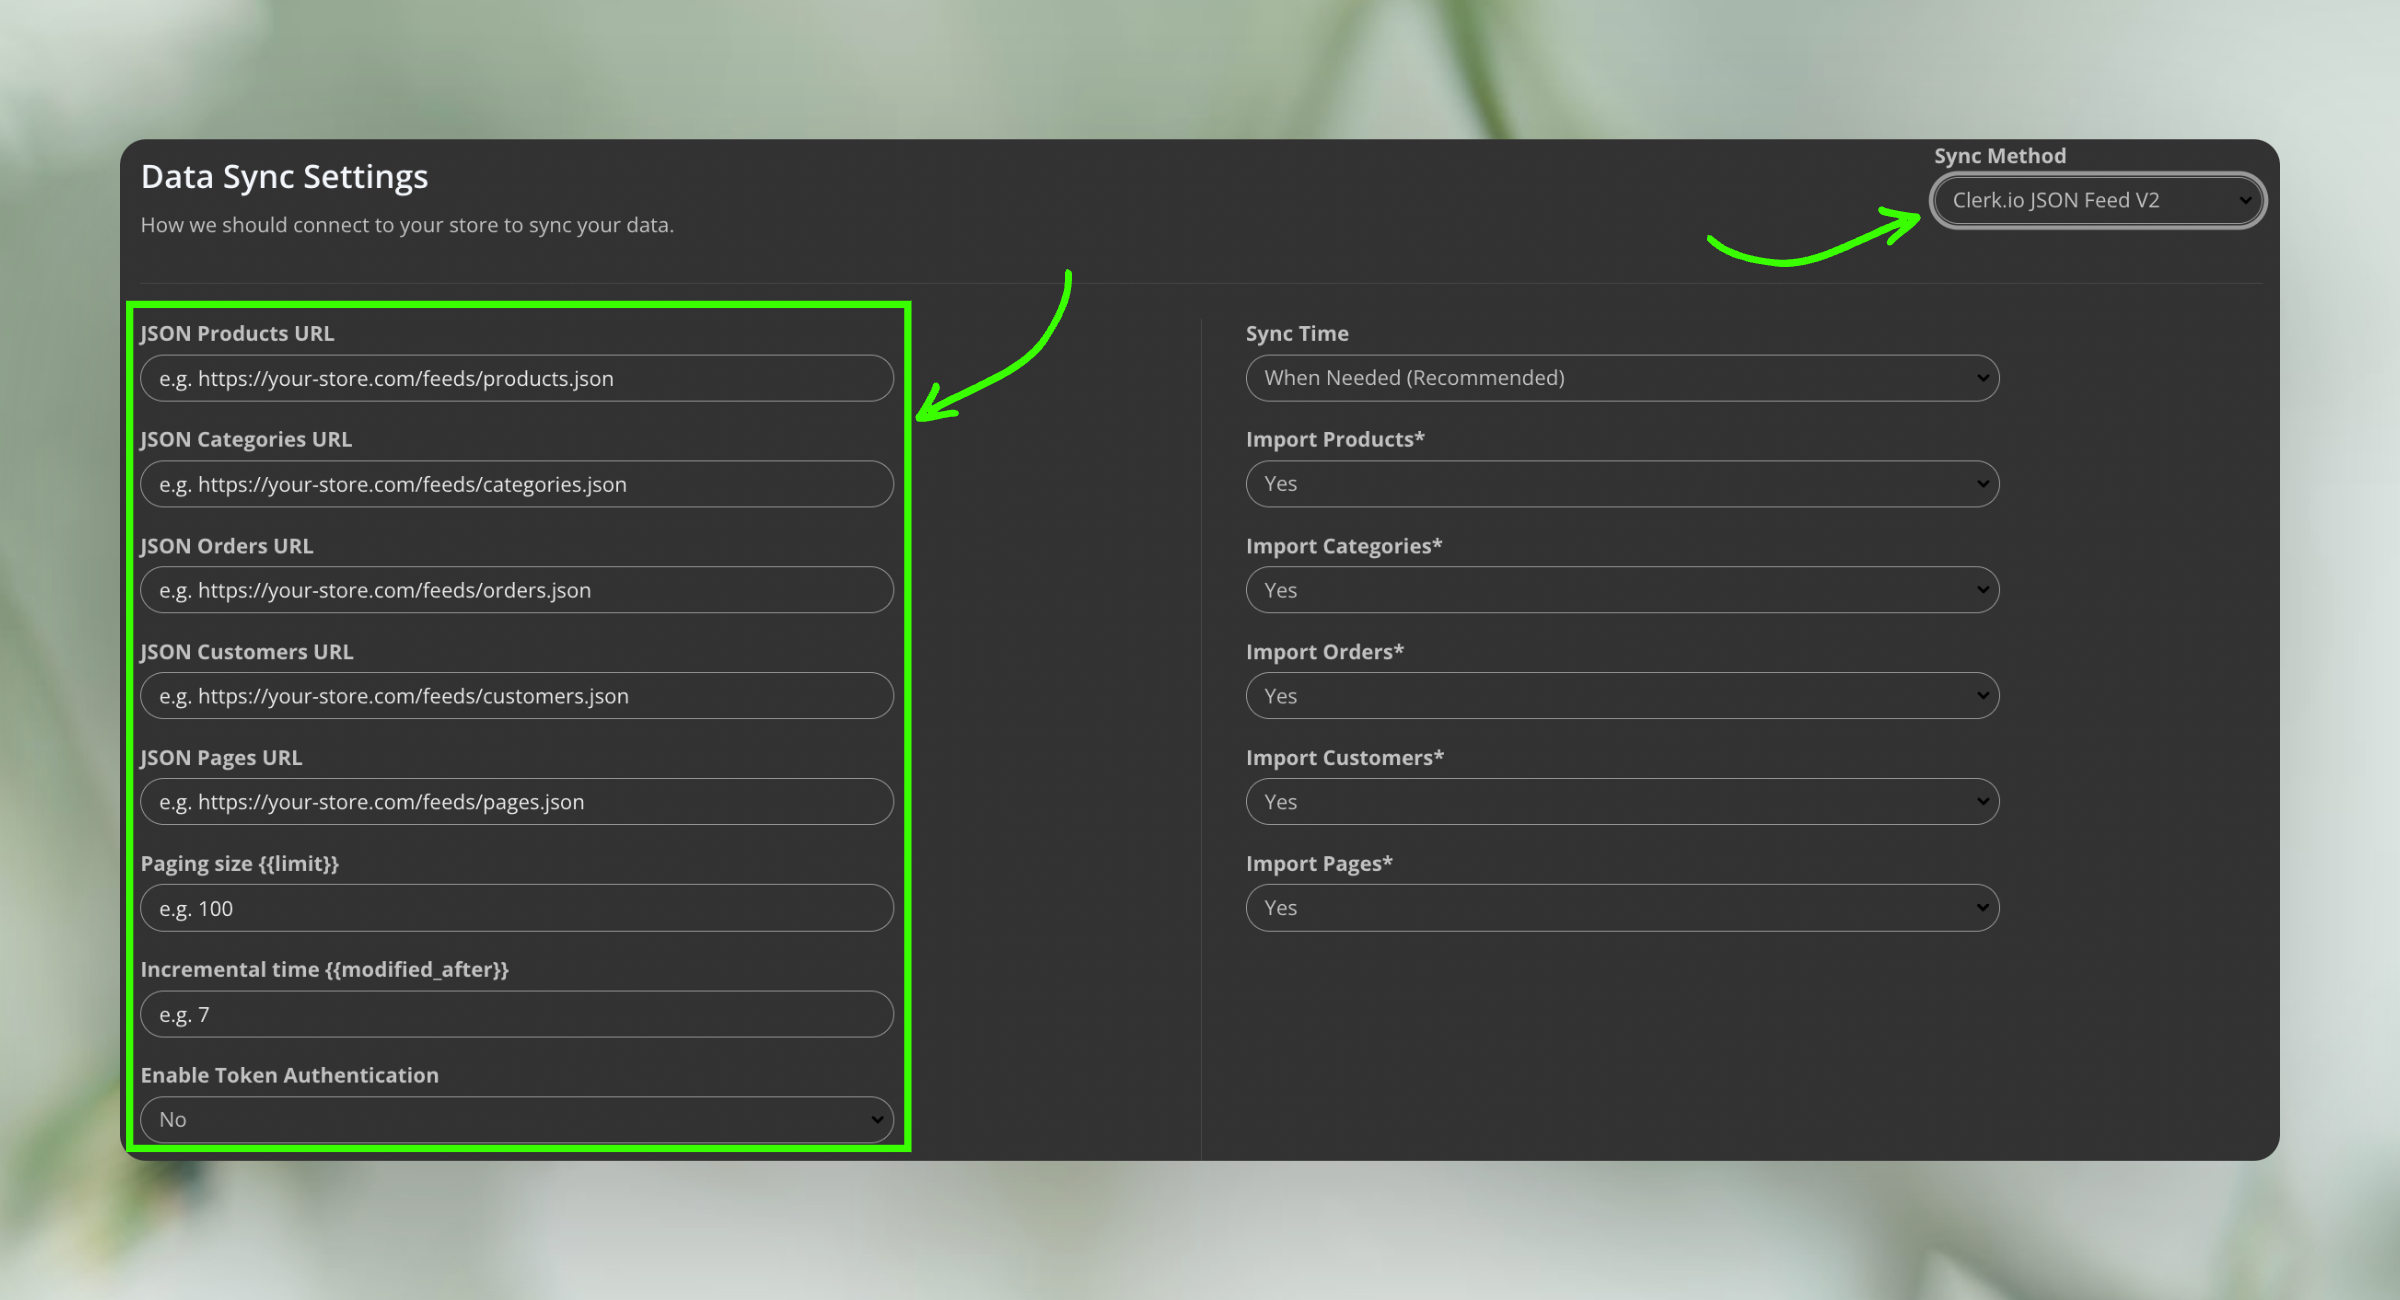Click the JSON Categories URL field
The width and height of the screenshot is (2400, 1300).
[x=516, y=485]
